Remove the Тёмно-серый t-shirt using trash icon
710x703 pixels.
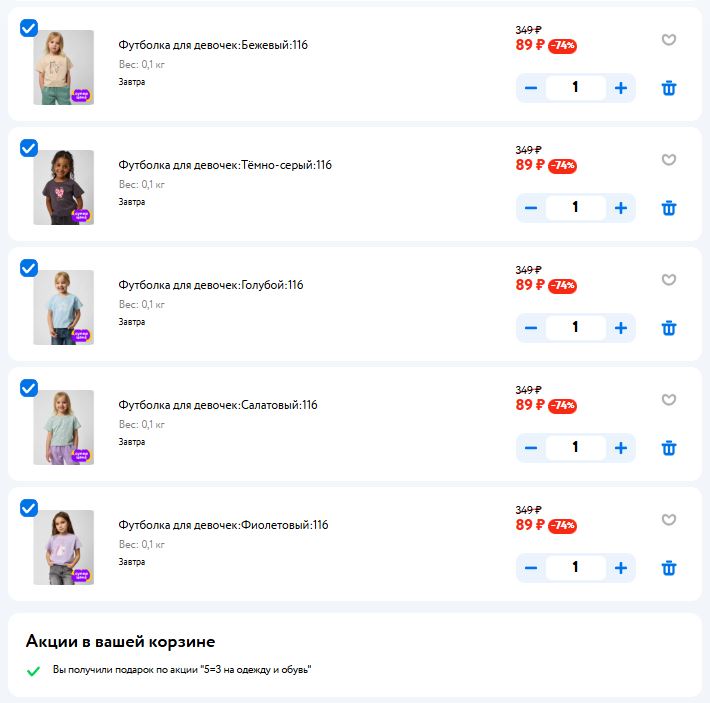[669, 208]
